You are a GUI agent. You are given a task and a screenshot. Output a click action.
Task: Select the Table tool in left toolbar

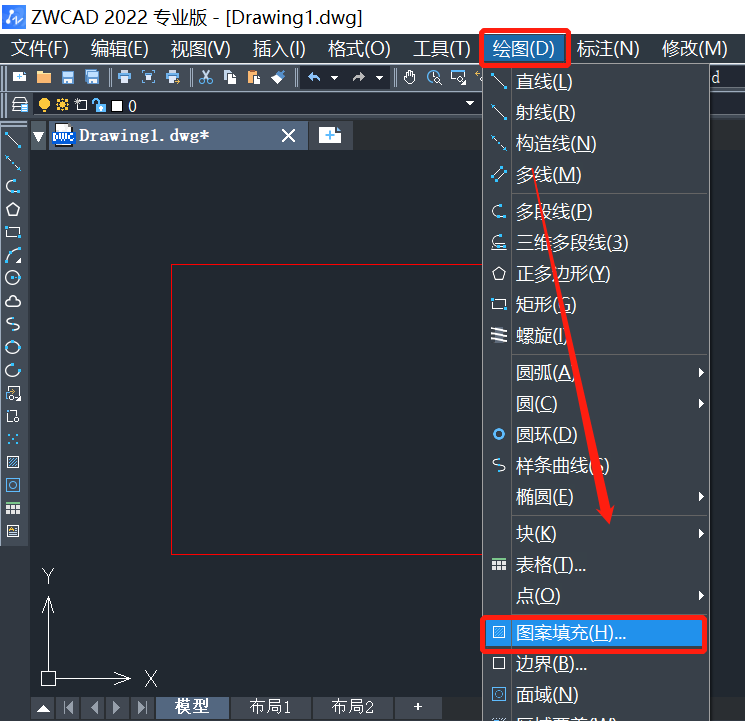[x=13, y=509]
